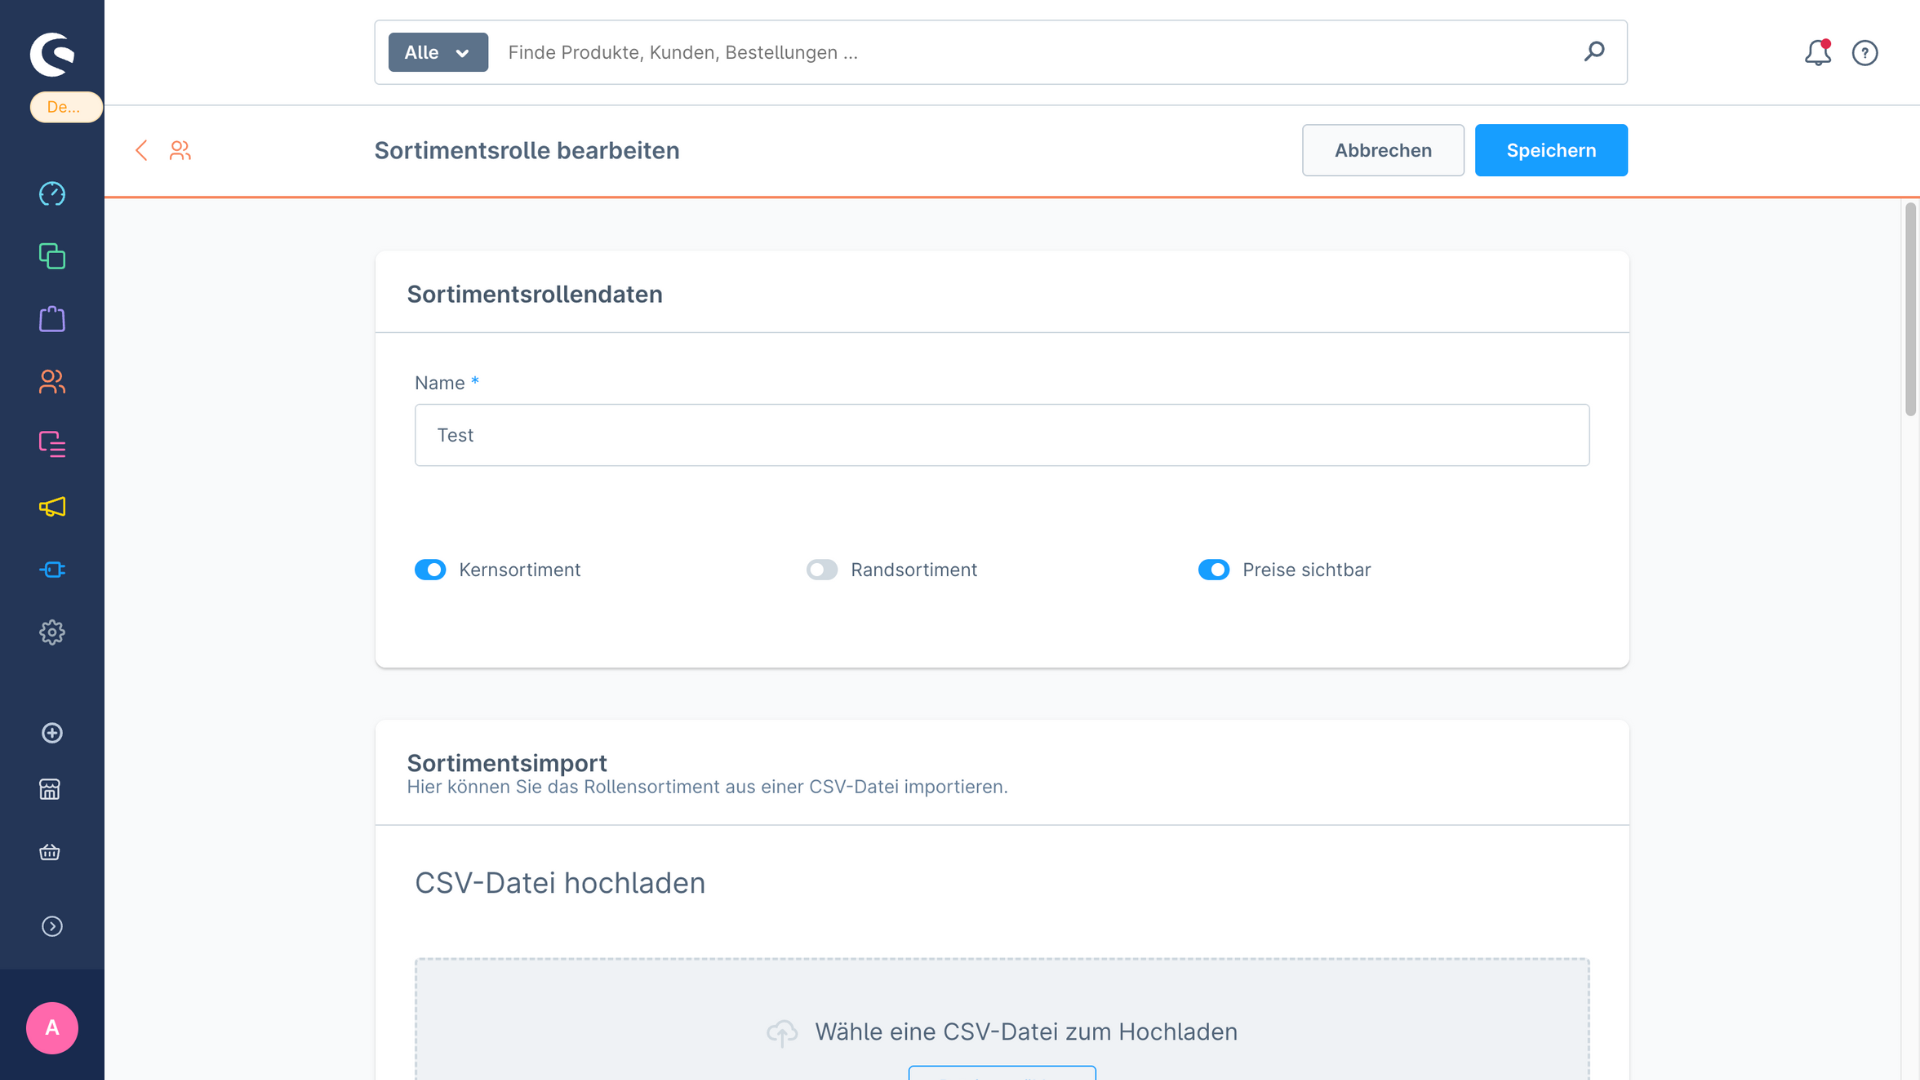
Task: Disable the Kernsortiment toggle
Action: (430, 570)
